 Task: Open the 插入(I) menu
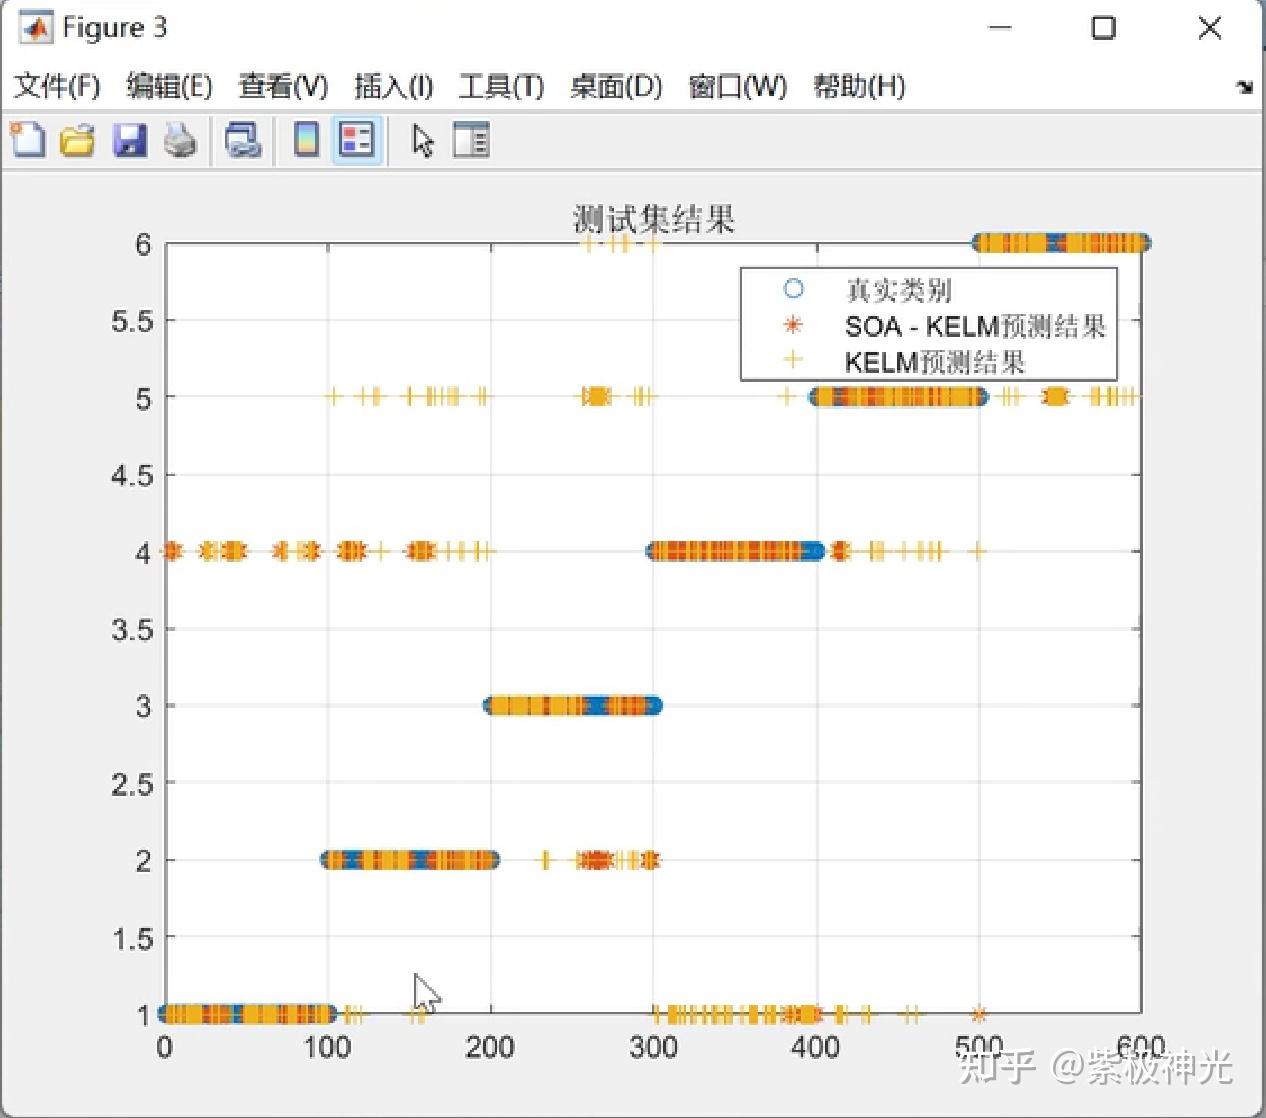394,87
